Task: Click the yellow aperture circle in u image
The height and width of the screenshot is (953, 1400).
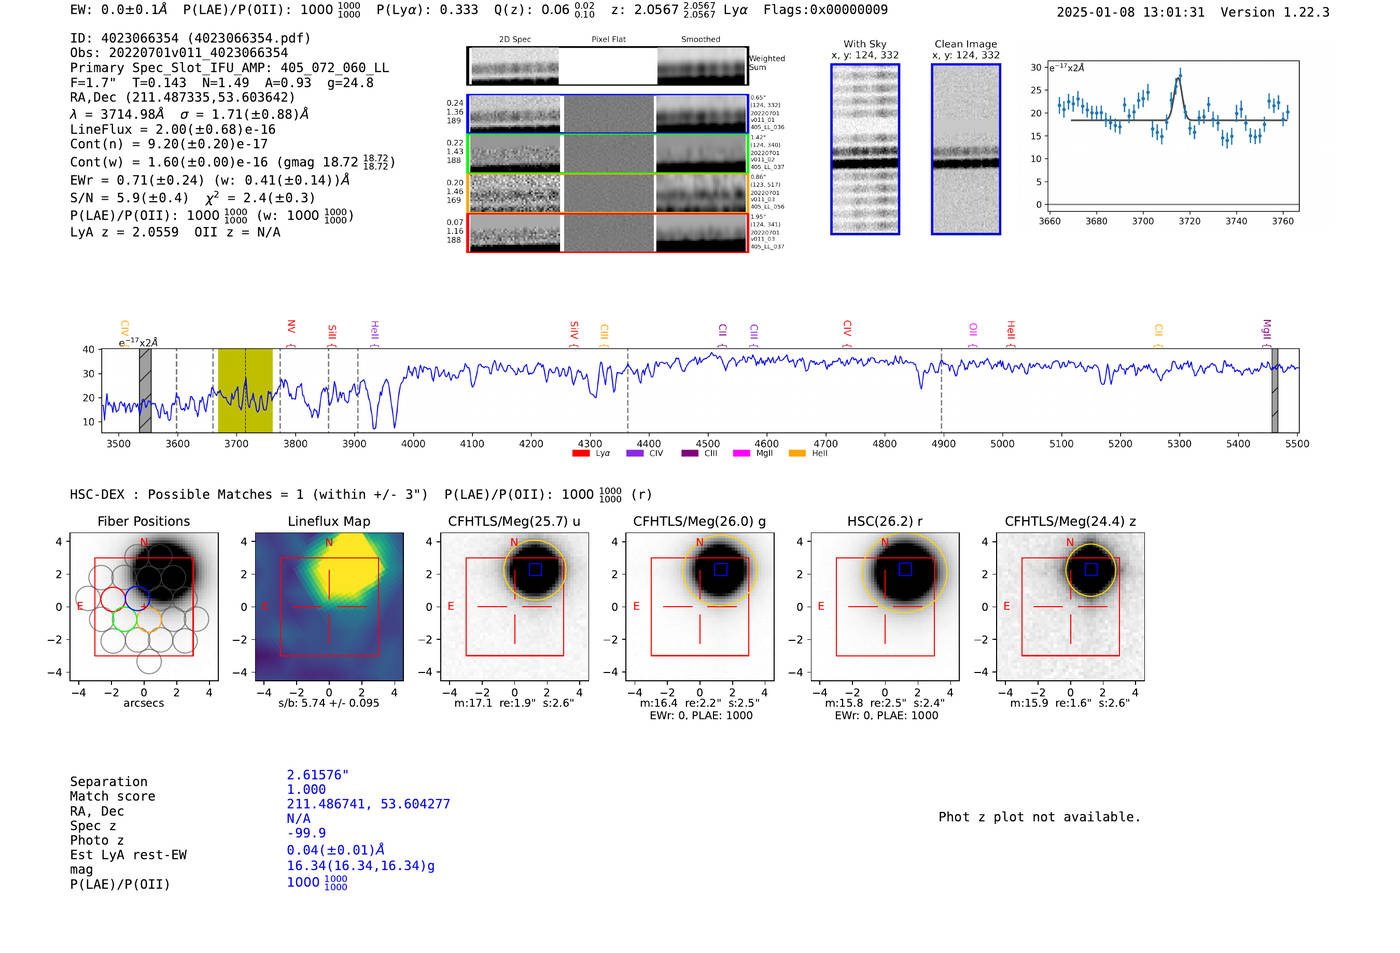Action: (x=535, y=570)
